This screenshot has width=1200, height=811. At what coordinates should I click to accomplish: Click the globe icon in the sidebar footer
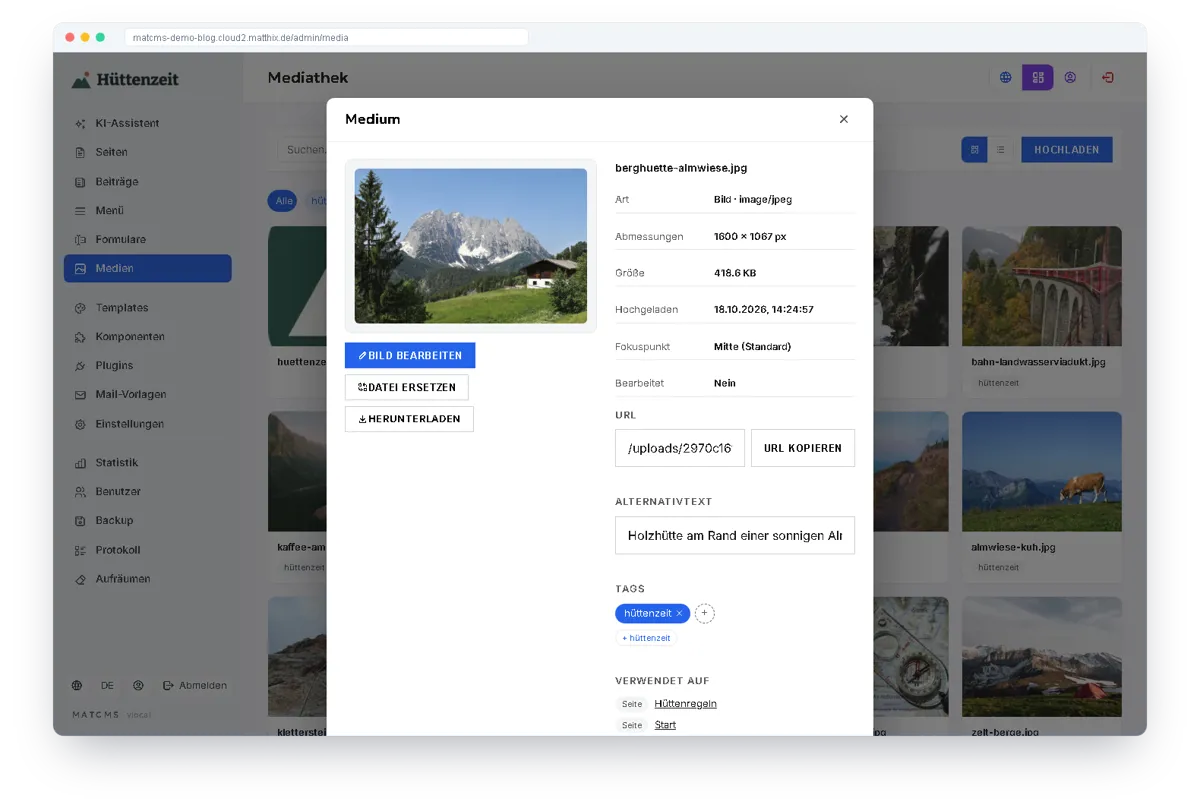click(77, 686)
